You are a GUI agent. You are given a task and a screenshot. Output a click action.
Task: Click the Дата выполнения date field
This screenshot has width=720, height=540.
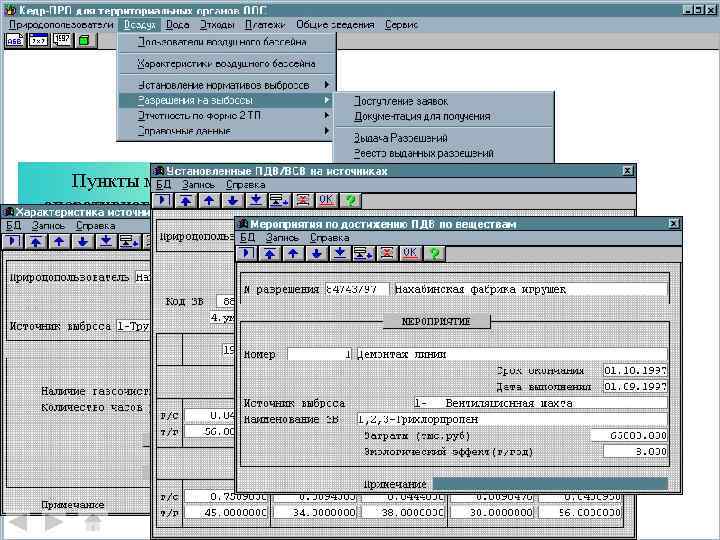coord(636,387)
